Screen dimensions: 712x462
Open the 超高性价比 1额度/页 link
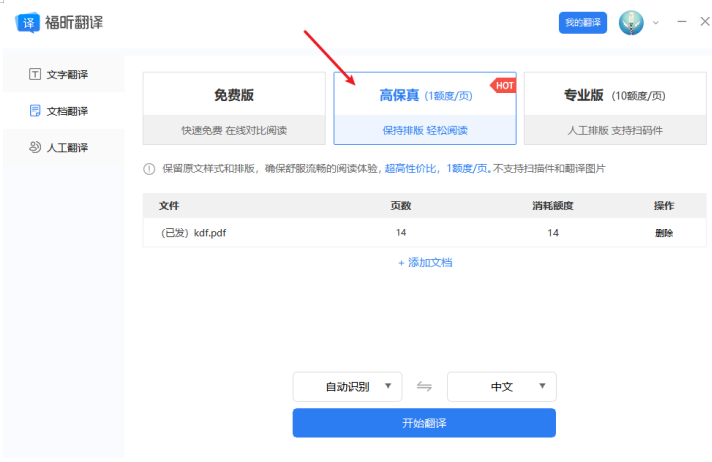coord(438,169)
